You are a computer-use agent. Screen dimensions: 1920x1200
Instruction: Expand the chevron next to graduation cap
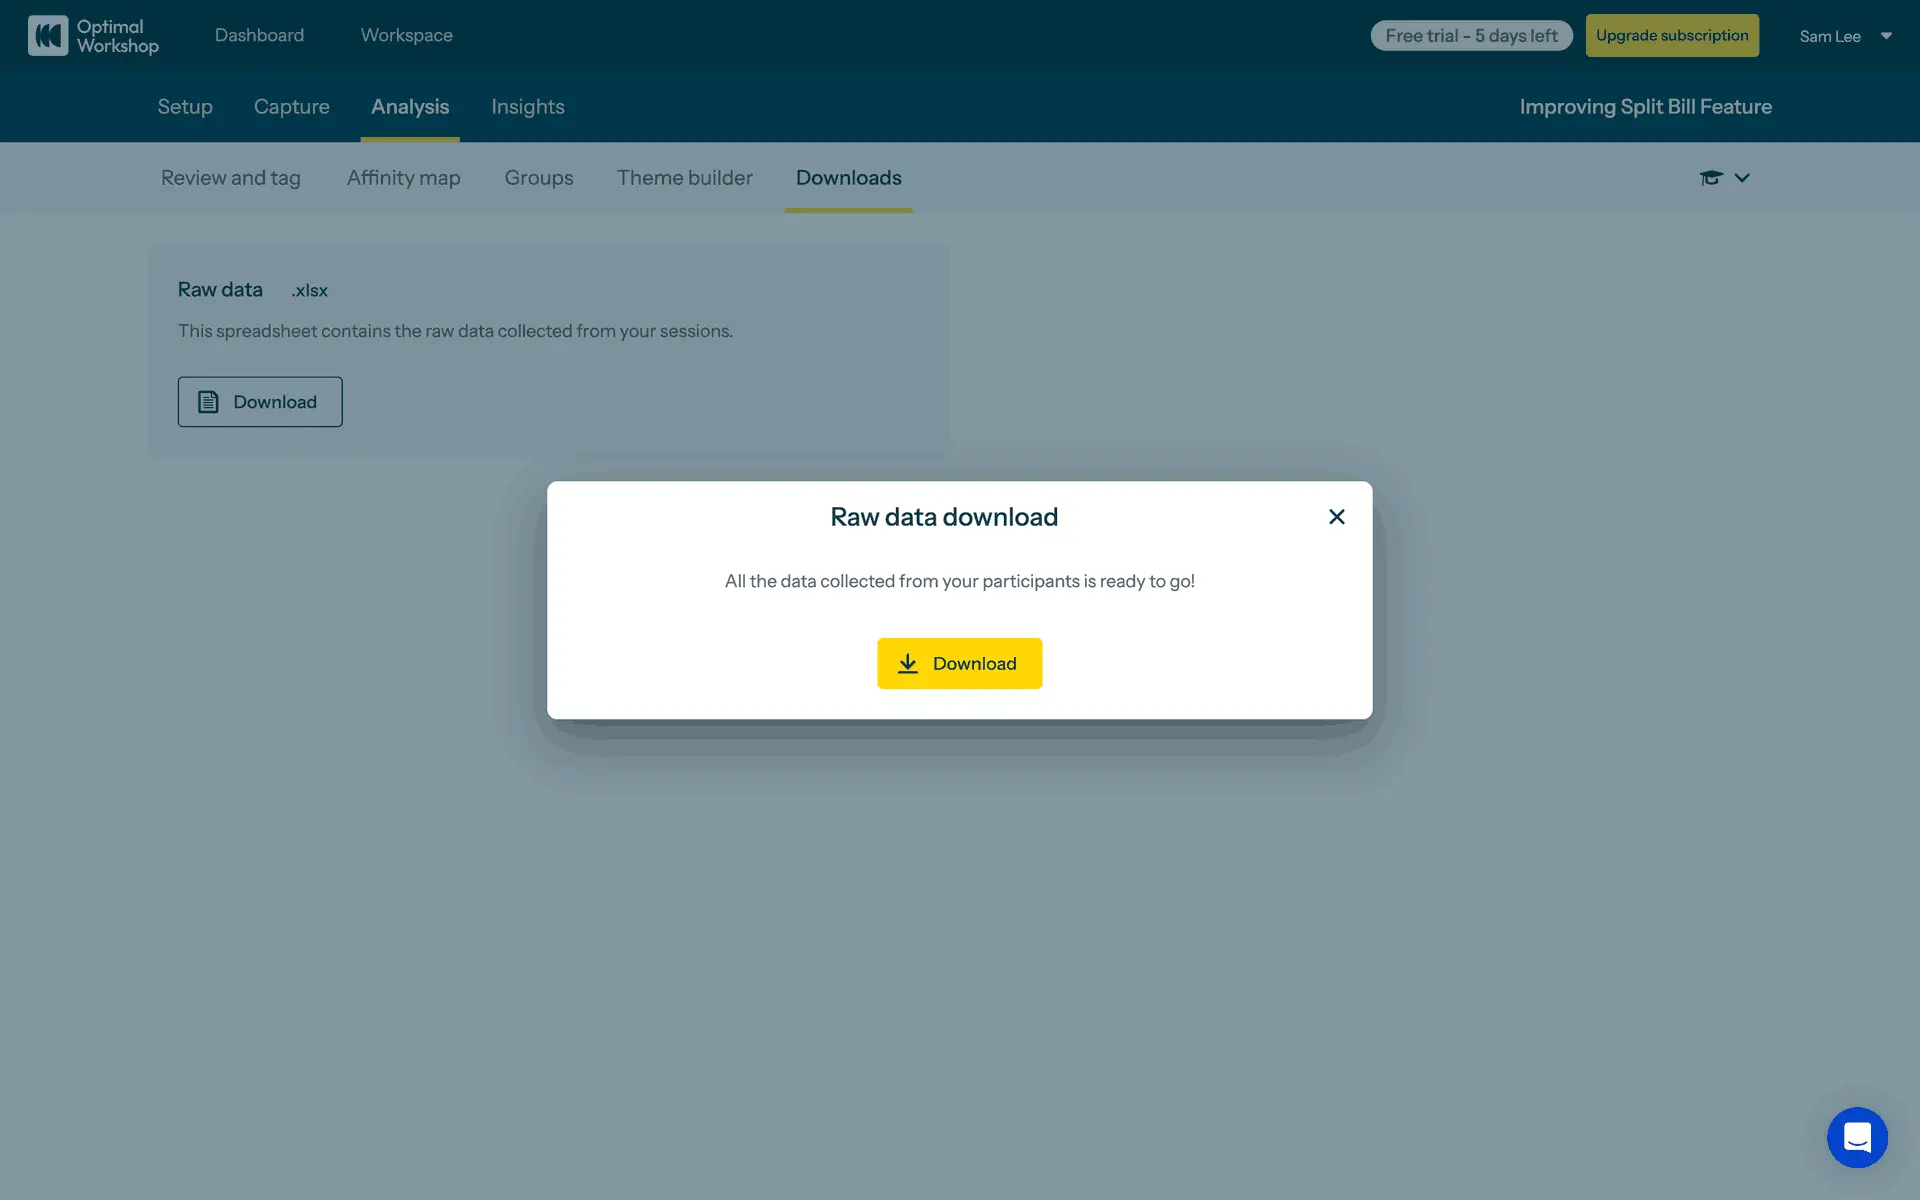pos(1742,178)
